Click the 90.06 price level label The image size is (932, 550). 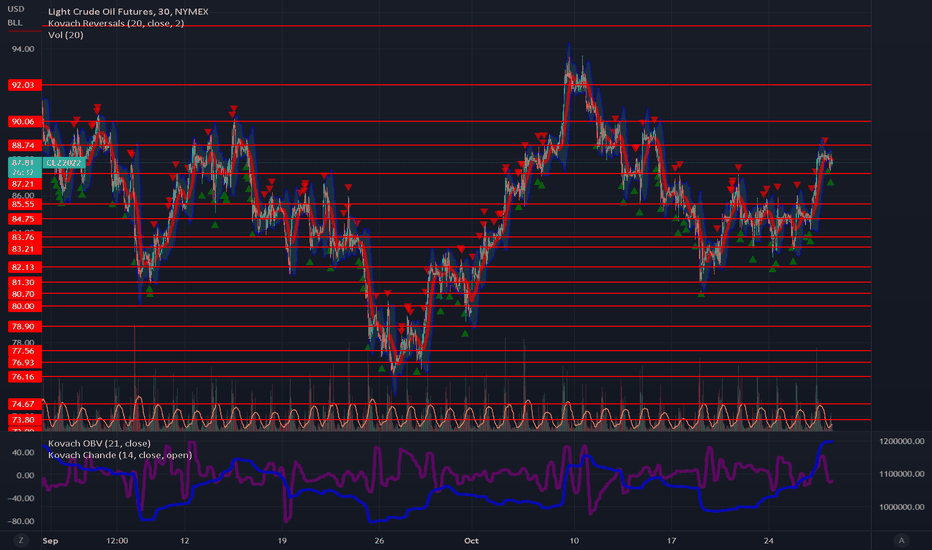[24, 121]
